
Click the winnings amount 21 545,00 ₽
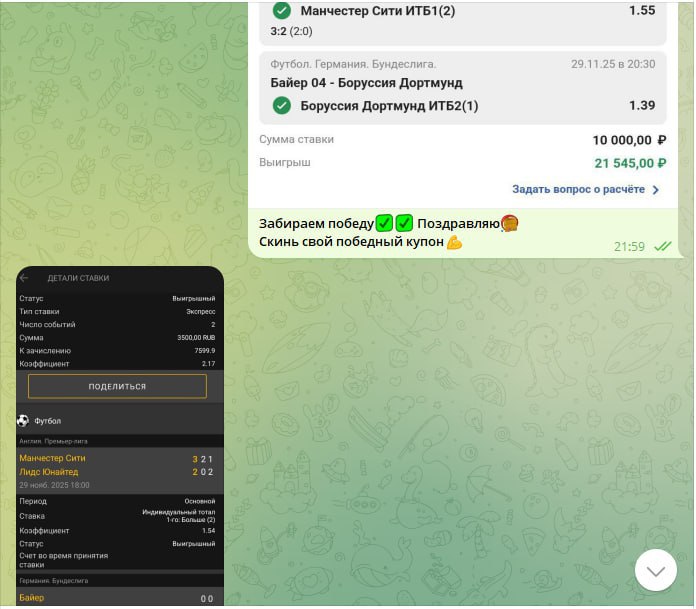[x=629, y=163]
